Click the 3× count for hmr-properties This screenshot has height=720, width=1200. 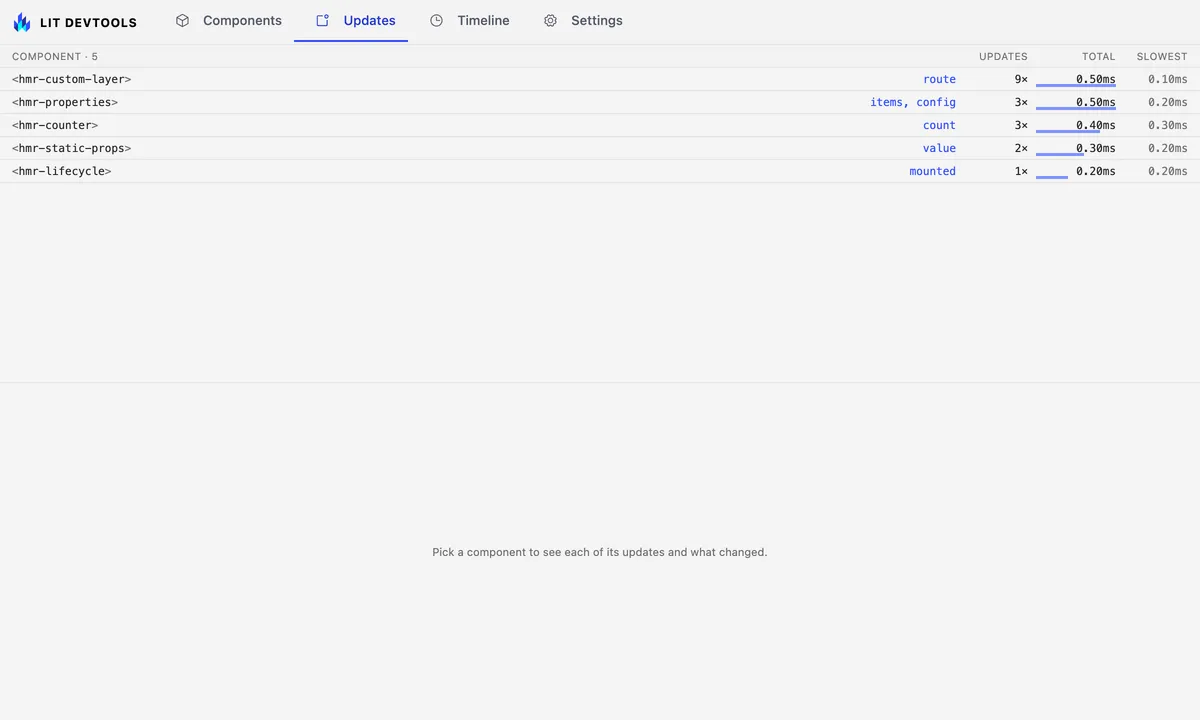1021,102
